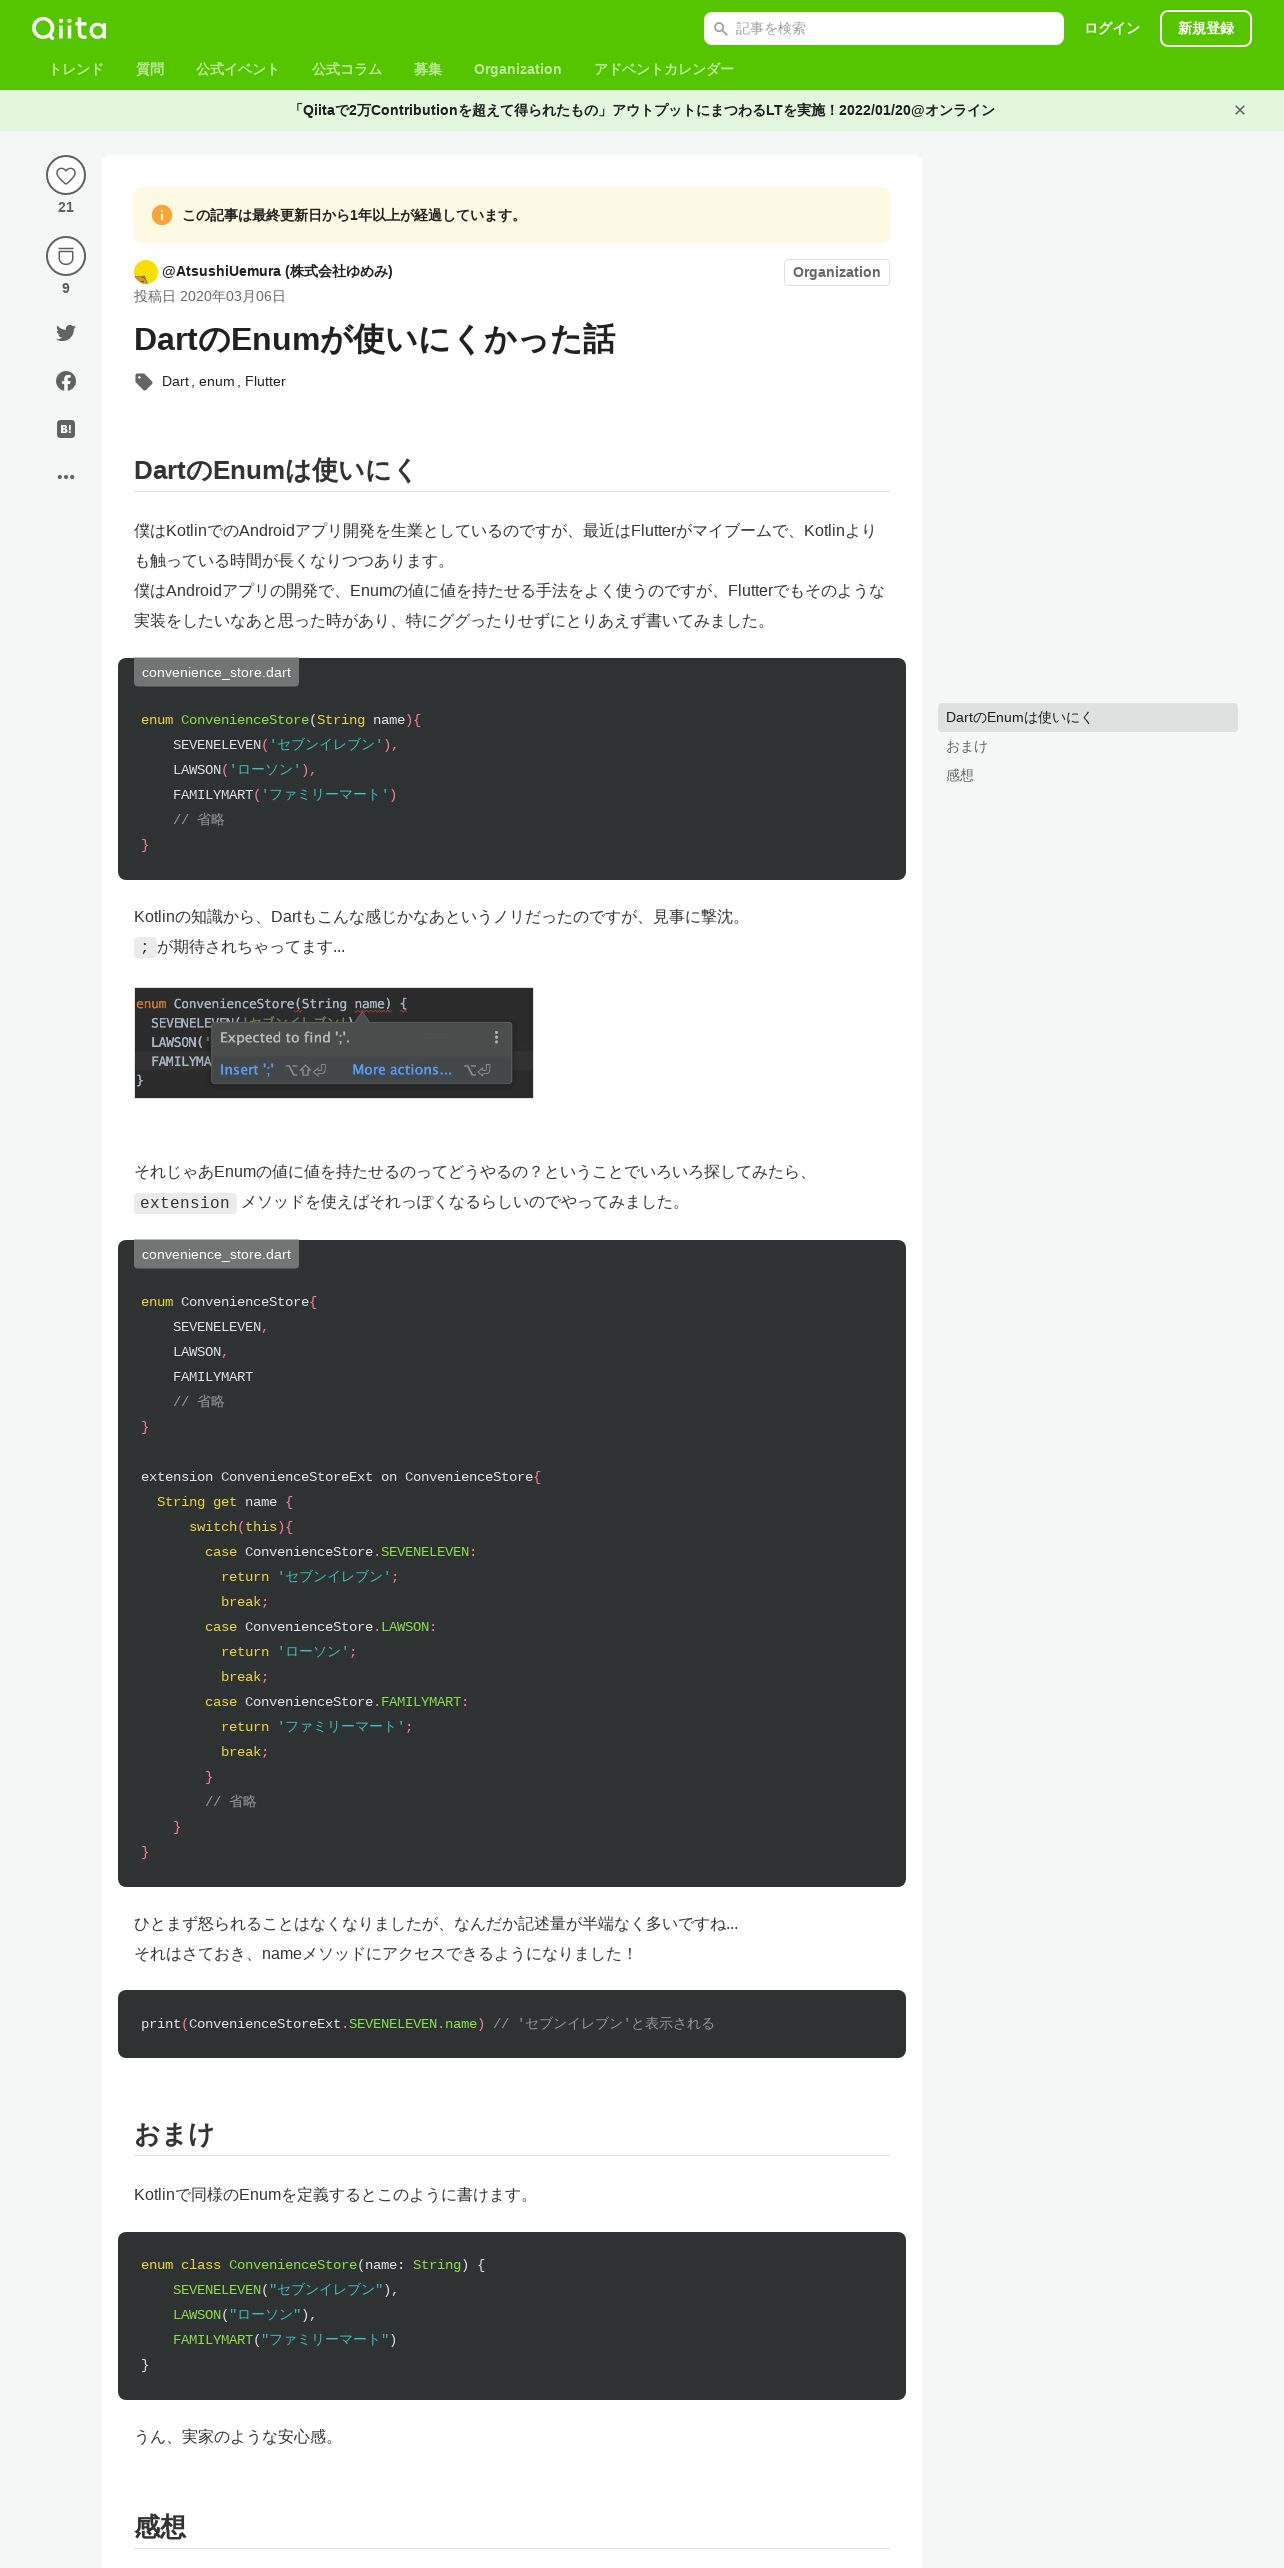The height and width of the screenshot is (2568, 1284).
Task: Click the orange info warning icon
Action: click(162, 215)
